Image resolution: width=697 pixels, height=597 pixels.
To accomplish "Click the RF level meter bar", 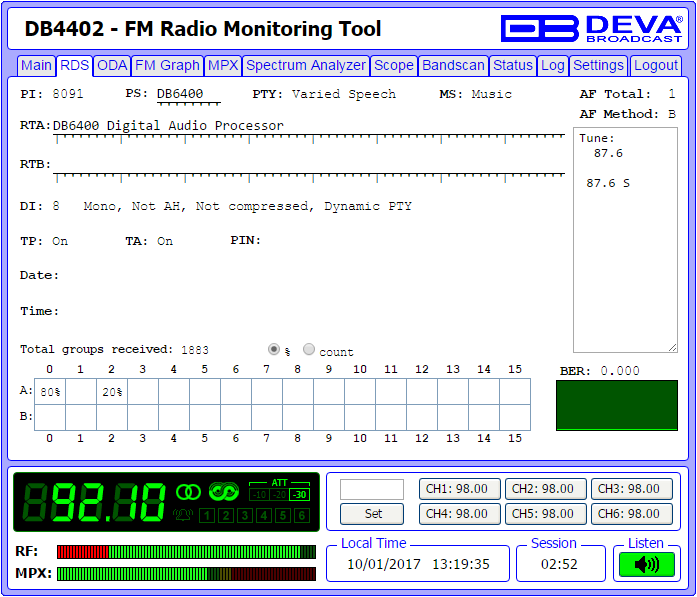I will [186, 552].
